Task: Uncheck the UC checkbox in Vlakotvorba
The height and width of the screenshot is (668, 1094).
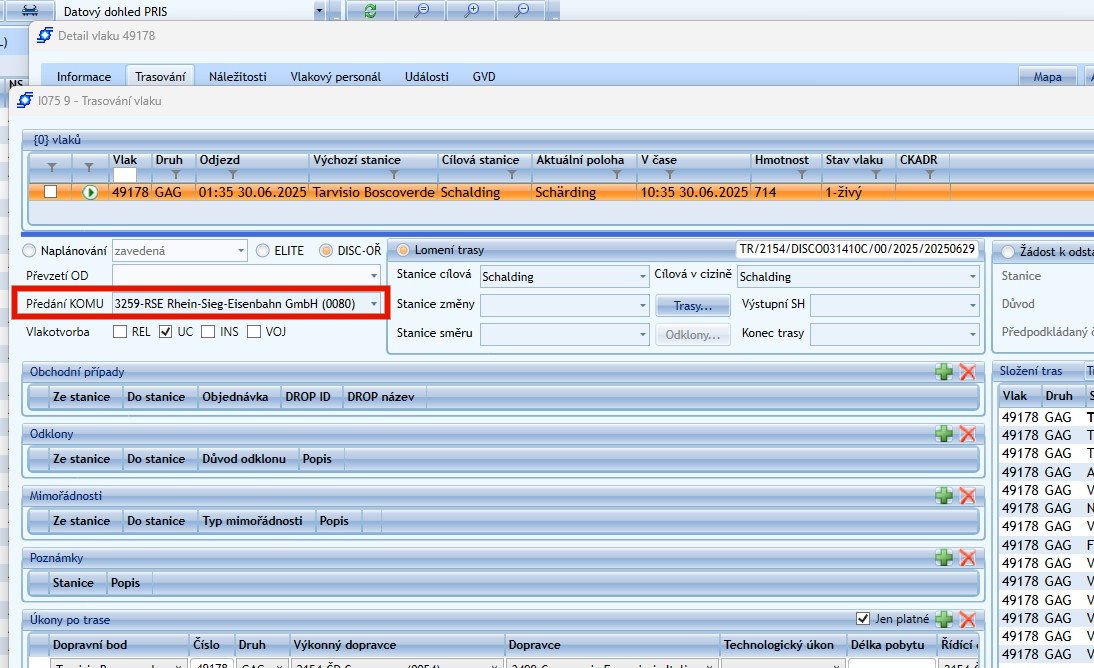Action: pyautogui.click(x=167, y=331)
